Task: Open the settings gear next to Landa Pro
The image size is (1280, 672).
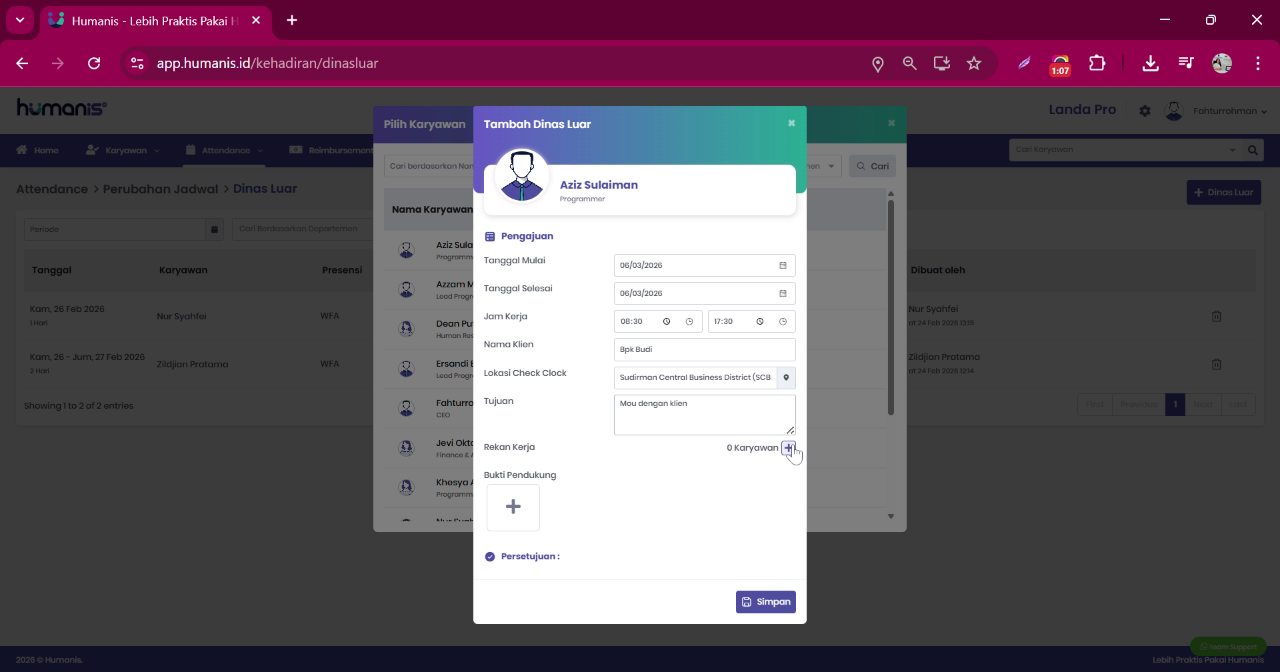Action: point(1145,111)
